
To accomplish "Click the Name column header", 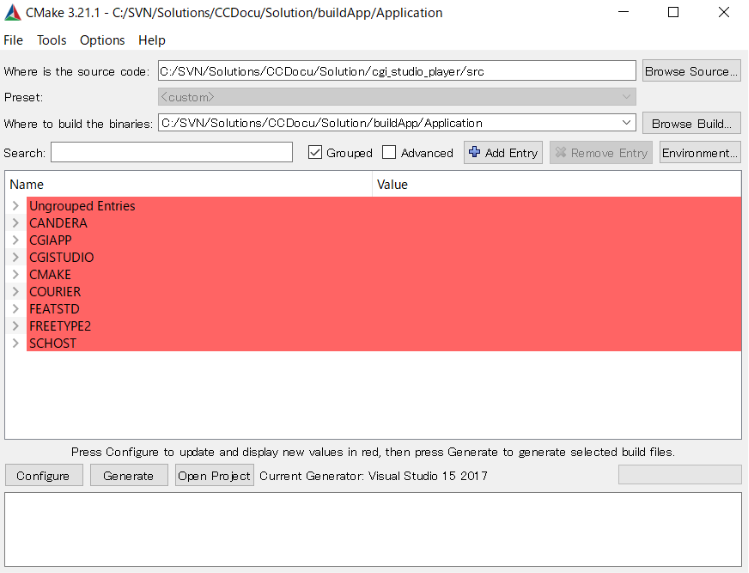I will (x=188, y=184).
